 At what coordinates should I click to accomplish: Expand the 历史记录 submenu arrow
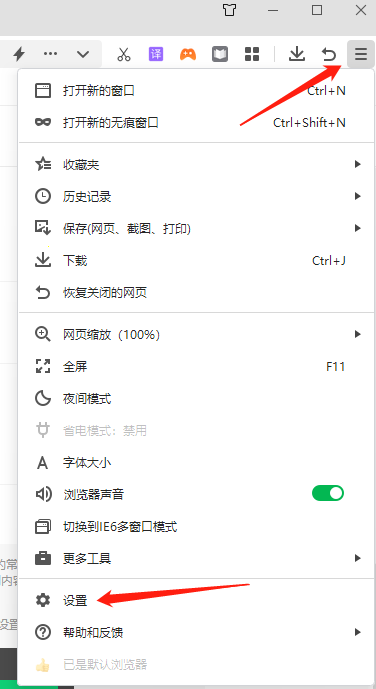tap(358, 196)
